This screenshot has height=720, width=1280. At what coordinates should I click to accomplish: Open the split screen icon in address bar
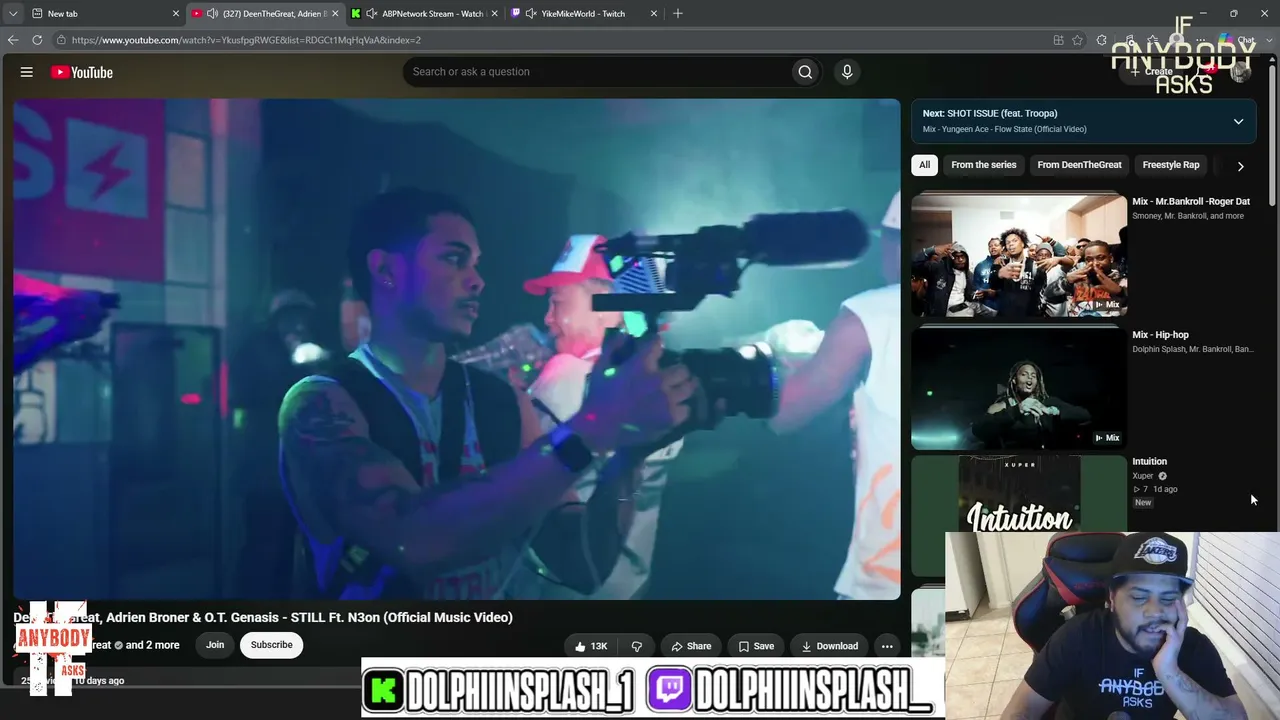pyautogui.click(x=1058, y=40)
